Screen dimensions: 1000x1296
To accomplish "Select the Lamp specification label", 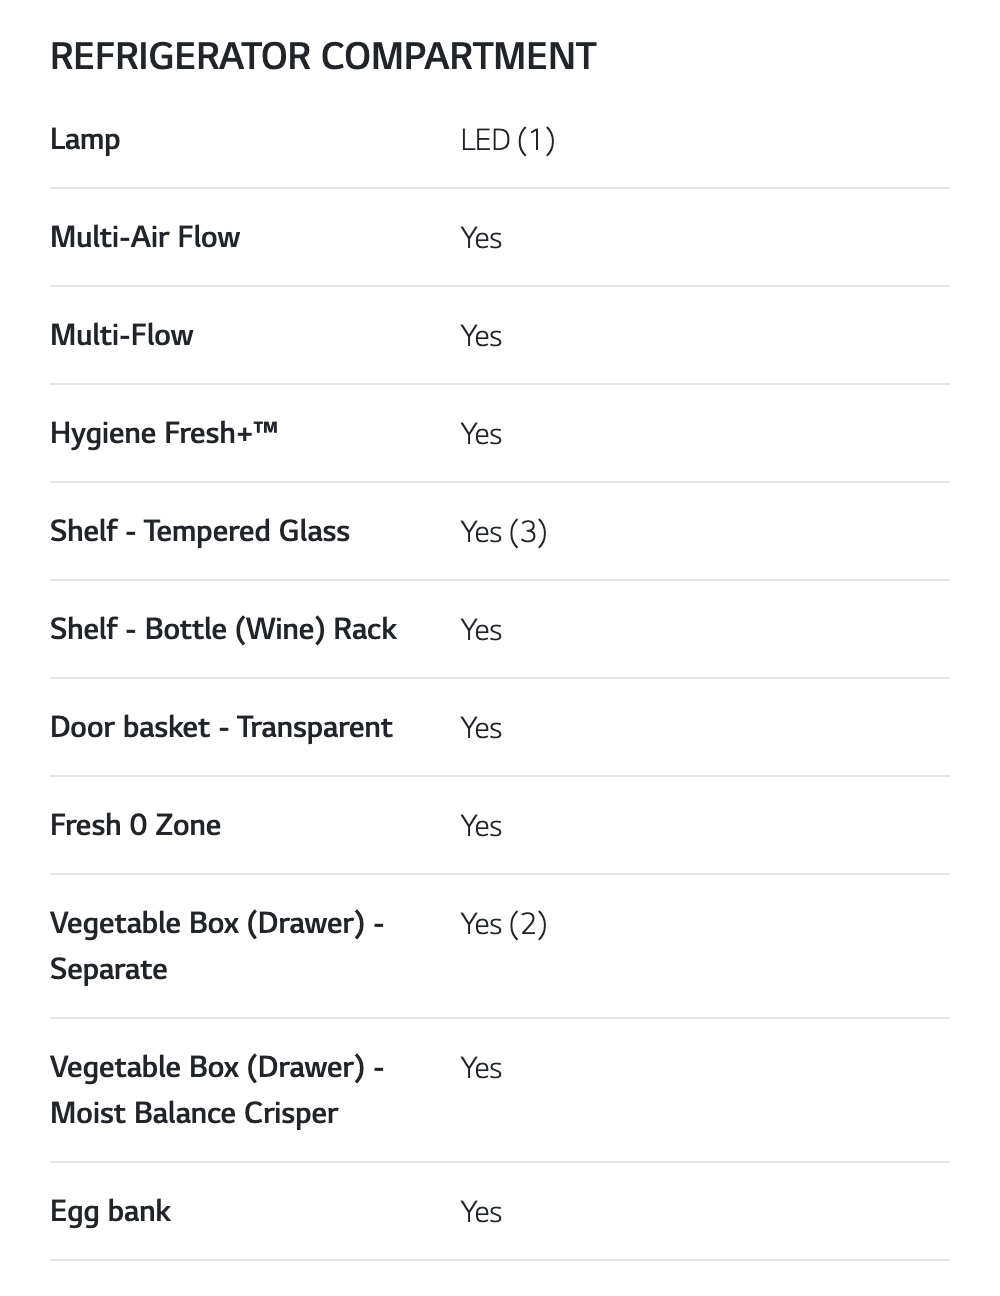I will (85, 139).
